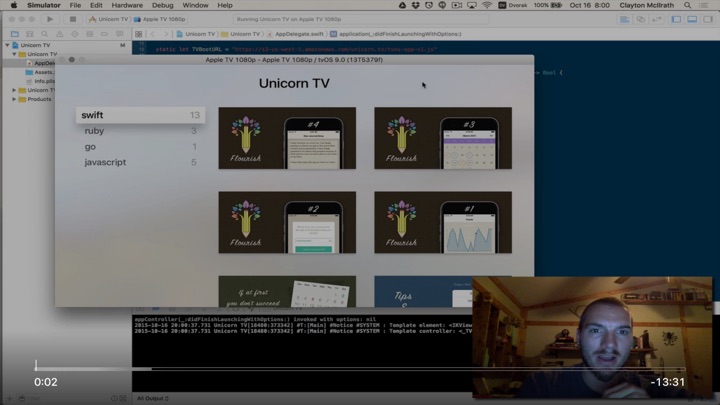Open the Debug menu

pyautogui.click(x=163, y=6)
